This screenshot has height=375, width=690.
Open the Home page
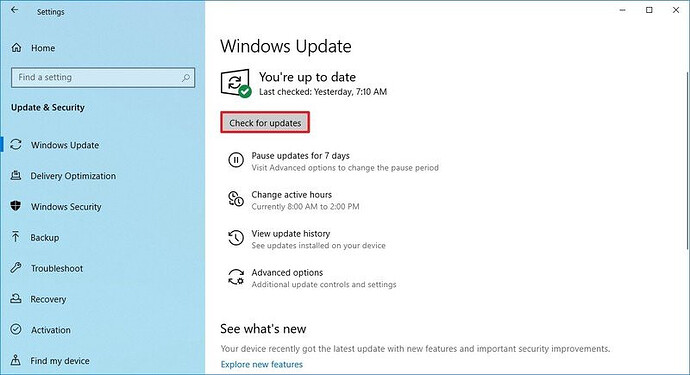tap(43, 48)
